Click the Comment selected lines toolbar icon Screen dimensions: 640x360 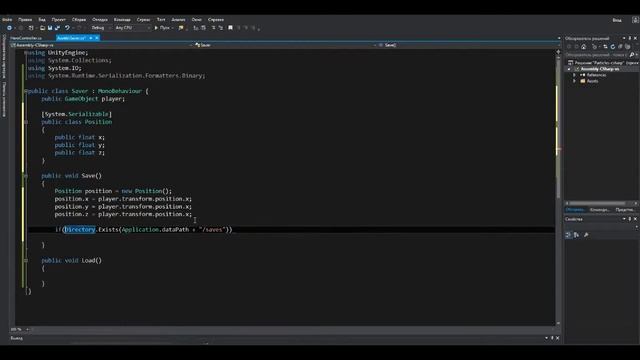[213, 28]
